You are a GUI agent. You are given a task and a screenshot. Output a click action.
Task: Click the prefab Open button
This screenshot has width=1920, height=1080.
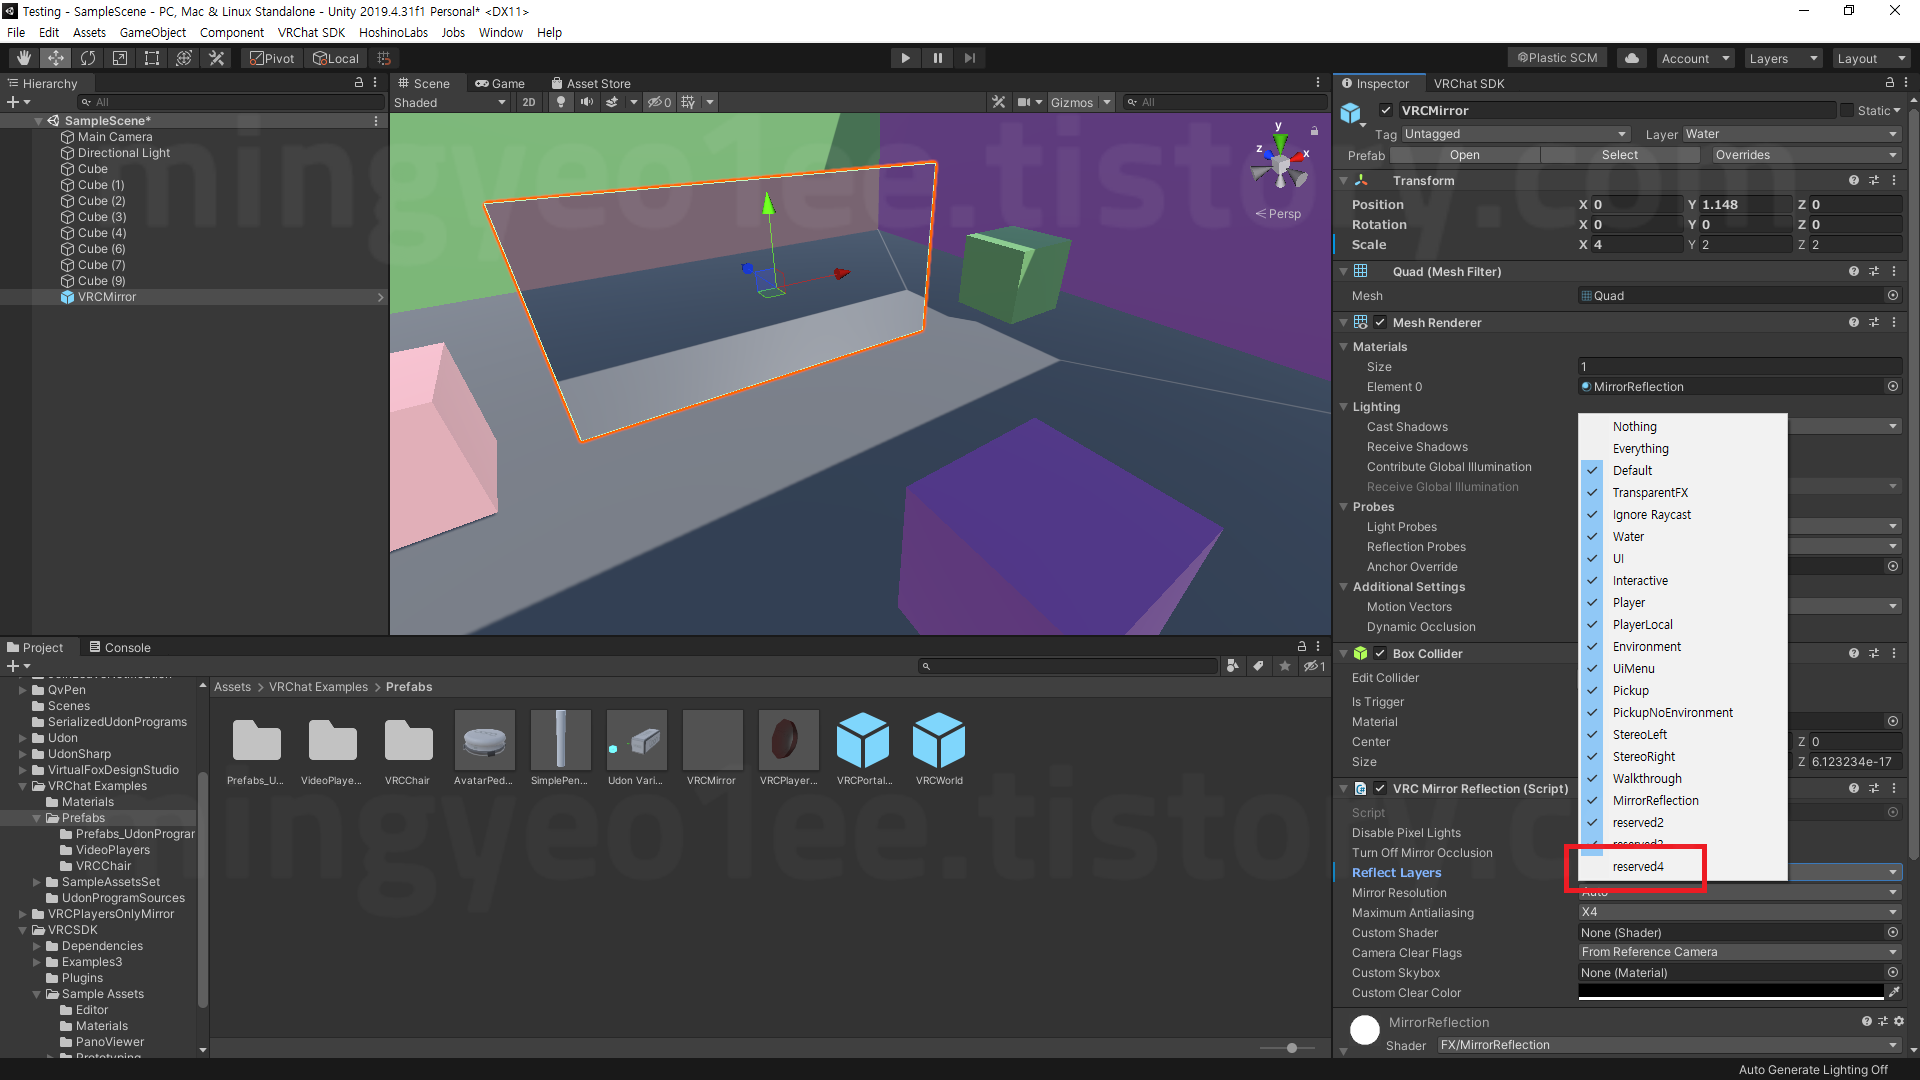point(1464,155)
